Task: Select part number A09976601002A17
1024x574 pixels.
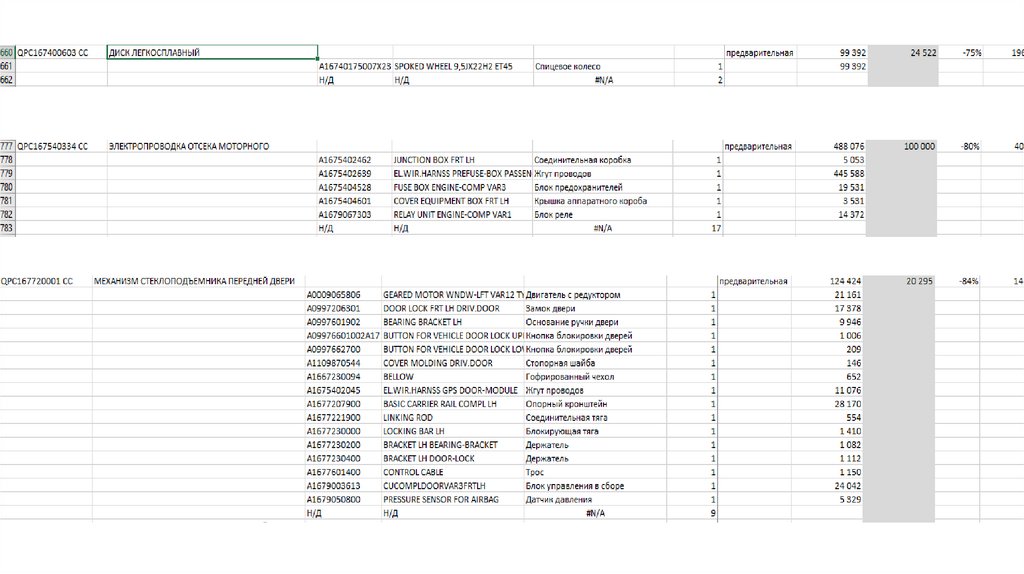Action: click(344, 336)
